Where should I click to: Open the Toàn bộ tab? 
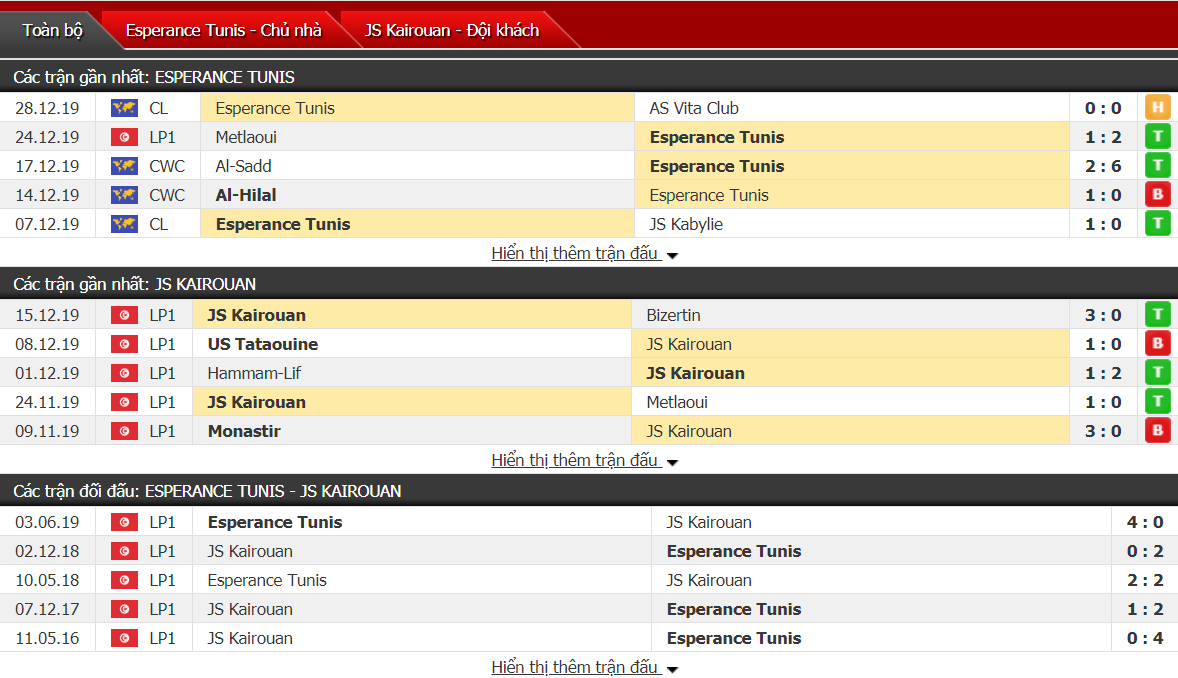click(x=53, y=30)
